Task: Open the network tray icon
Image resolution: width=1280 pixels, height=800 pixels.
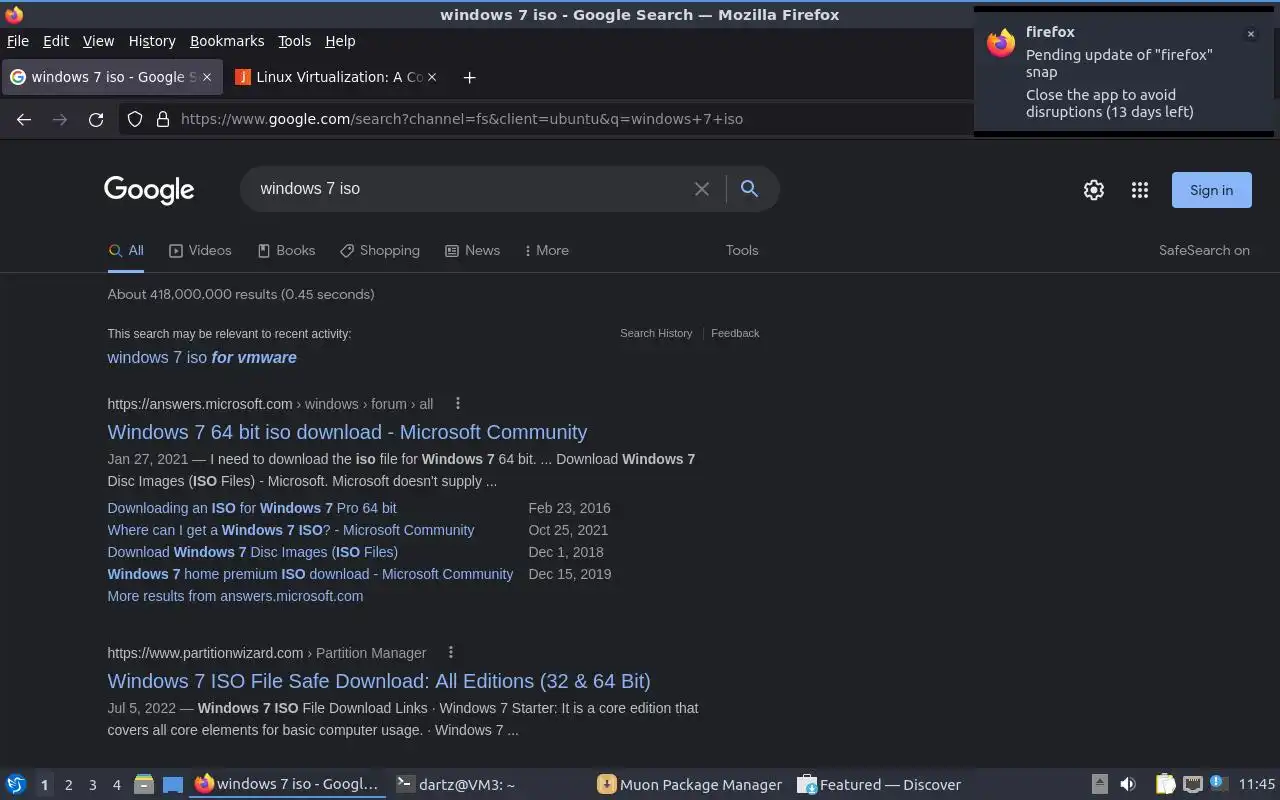Action: 1192,784
